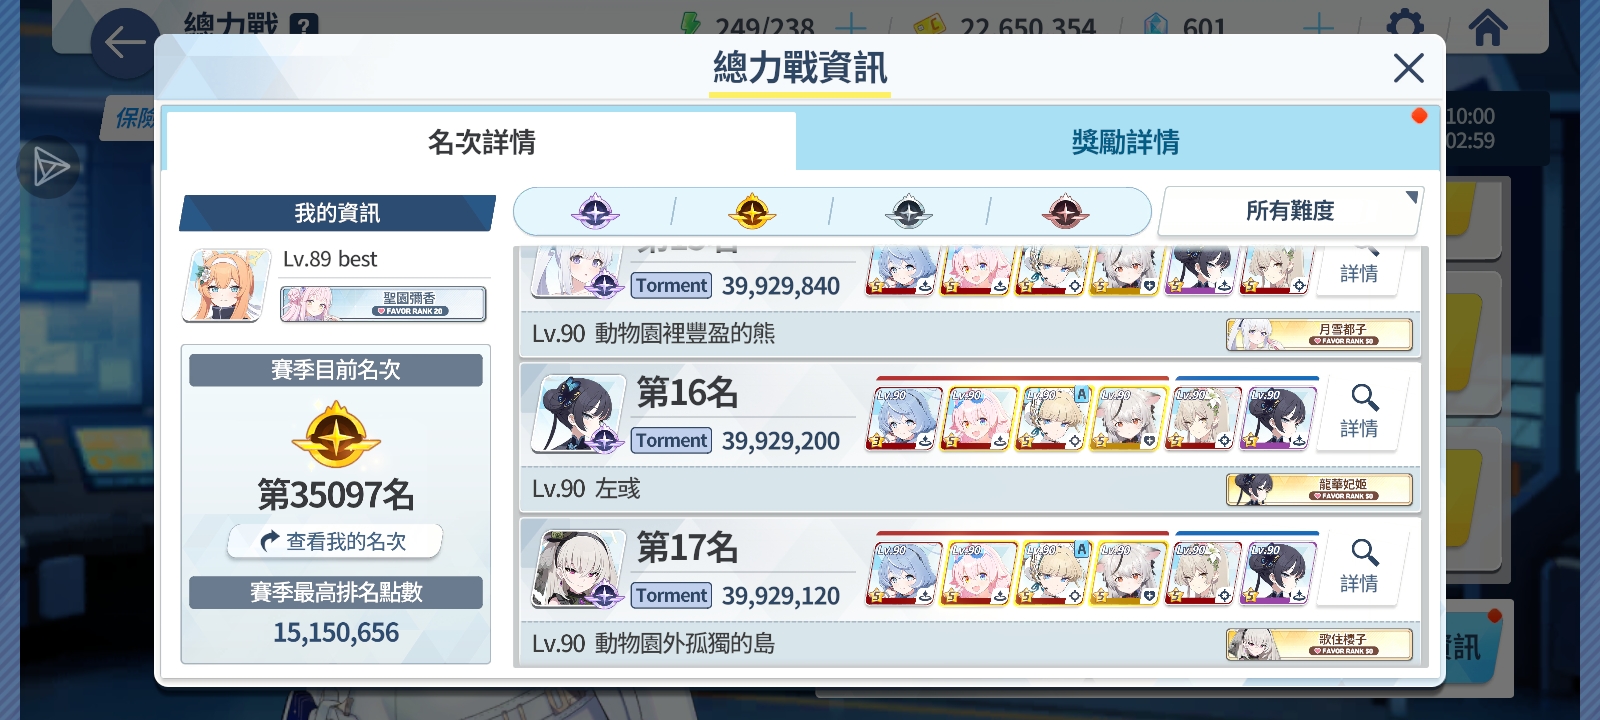Select the silver tier filter icon
Screen dimensions: 1600x720
click(909, 212)
